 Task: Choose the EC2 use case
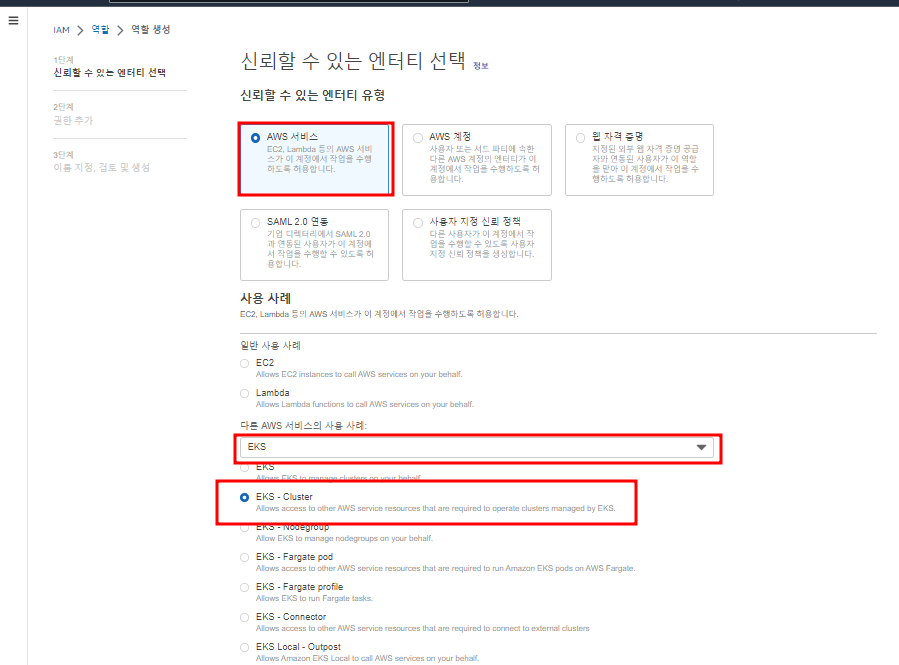click(x=245, y=363)
